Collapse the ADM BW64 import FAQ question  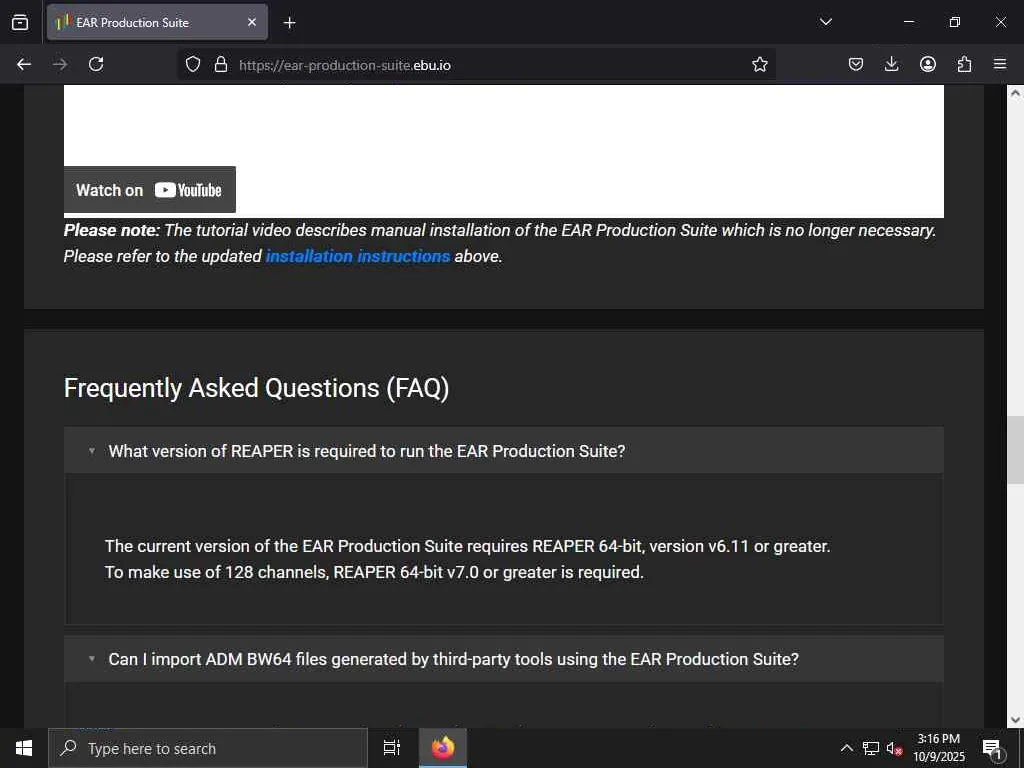(504, 659)
